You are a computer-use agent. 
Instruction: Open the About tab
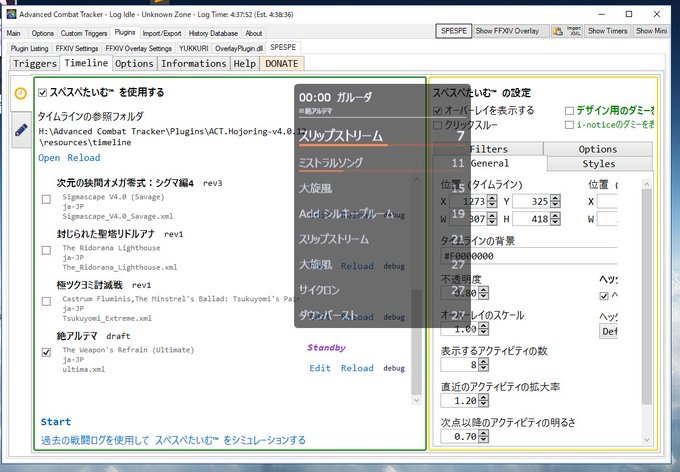click(x=254, y=33)
